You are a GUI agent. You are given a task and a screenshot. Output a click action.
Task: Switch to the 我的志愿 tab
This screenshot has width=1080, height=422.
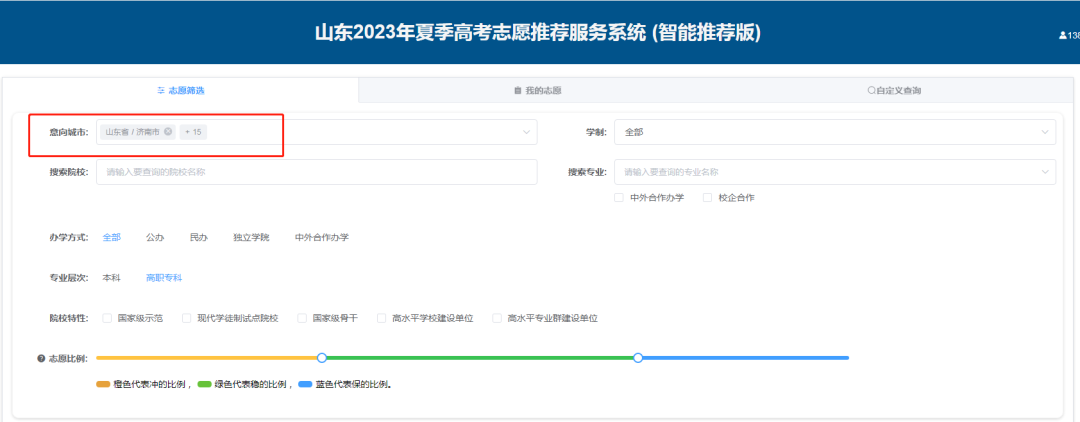tap(538, 90)
